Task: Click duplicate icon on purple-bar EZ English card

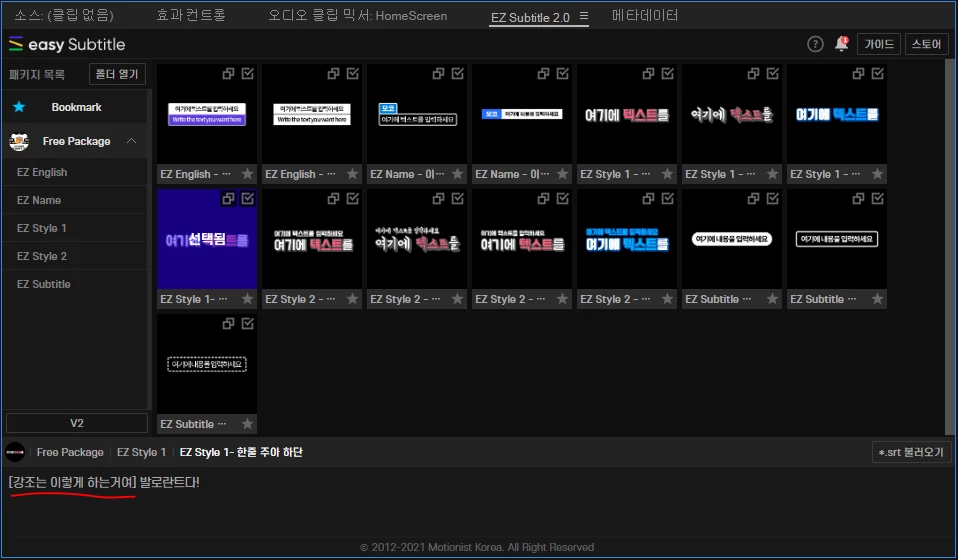Action: click(x=229, y=74)
